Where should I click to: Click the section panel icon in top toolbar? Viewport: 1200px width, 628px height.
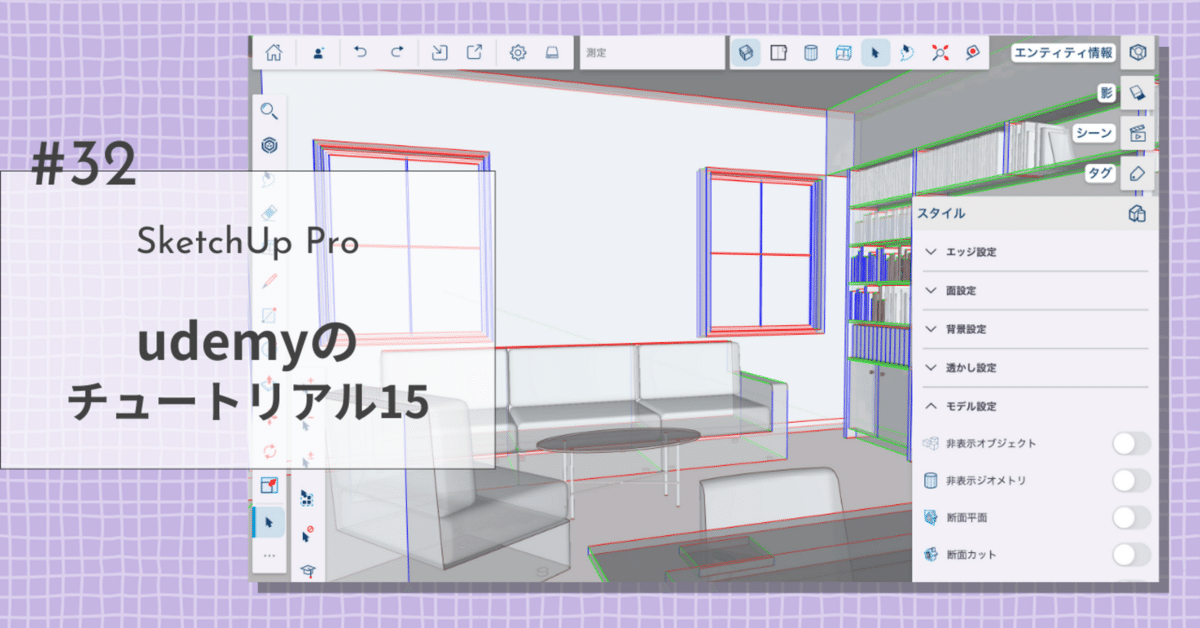coord(780,53)
